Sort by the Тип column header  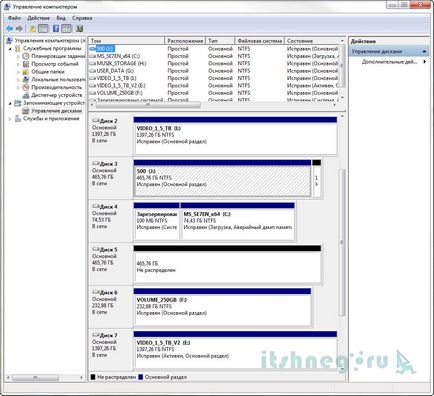pyautogui.click(x=220, y=41)
